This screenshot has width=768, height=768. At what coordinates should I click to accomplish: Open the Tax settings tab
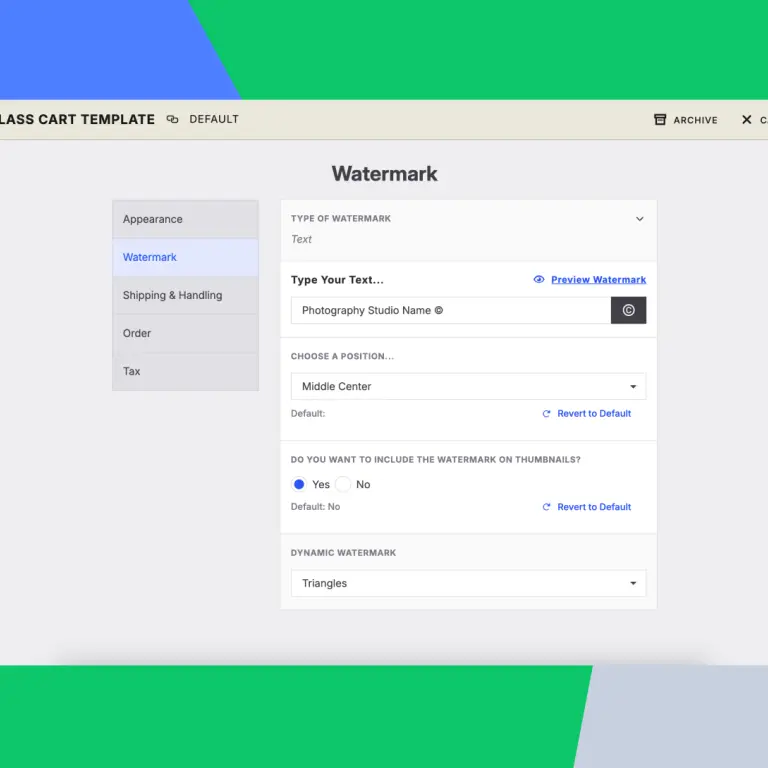185,371
